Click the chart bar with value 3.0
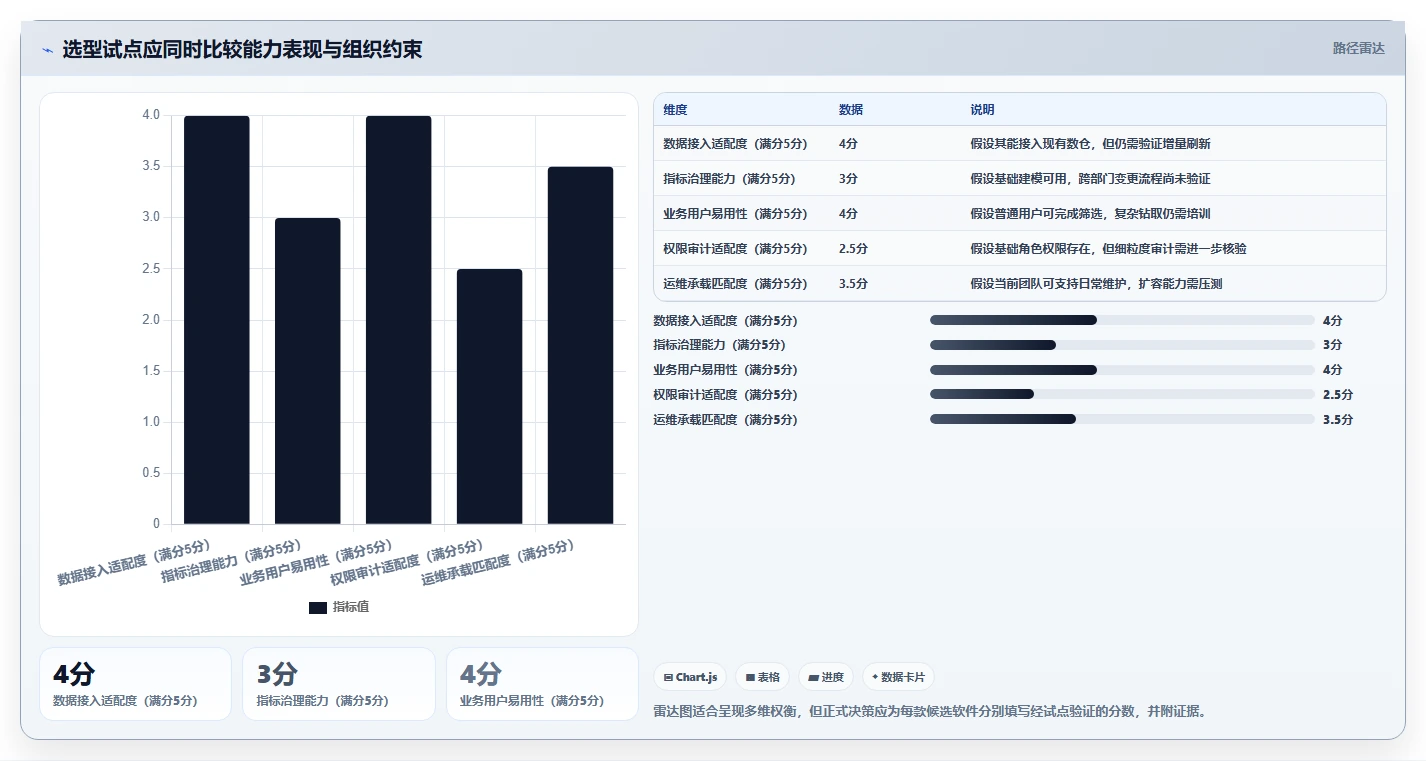This screenshot has height=761, width=1426. (x=308, y=371)
